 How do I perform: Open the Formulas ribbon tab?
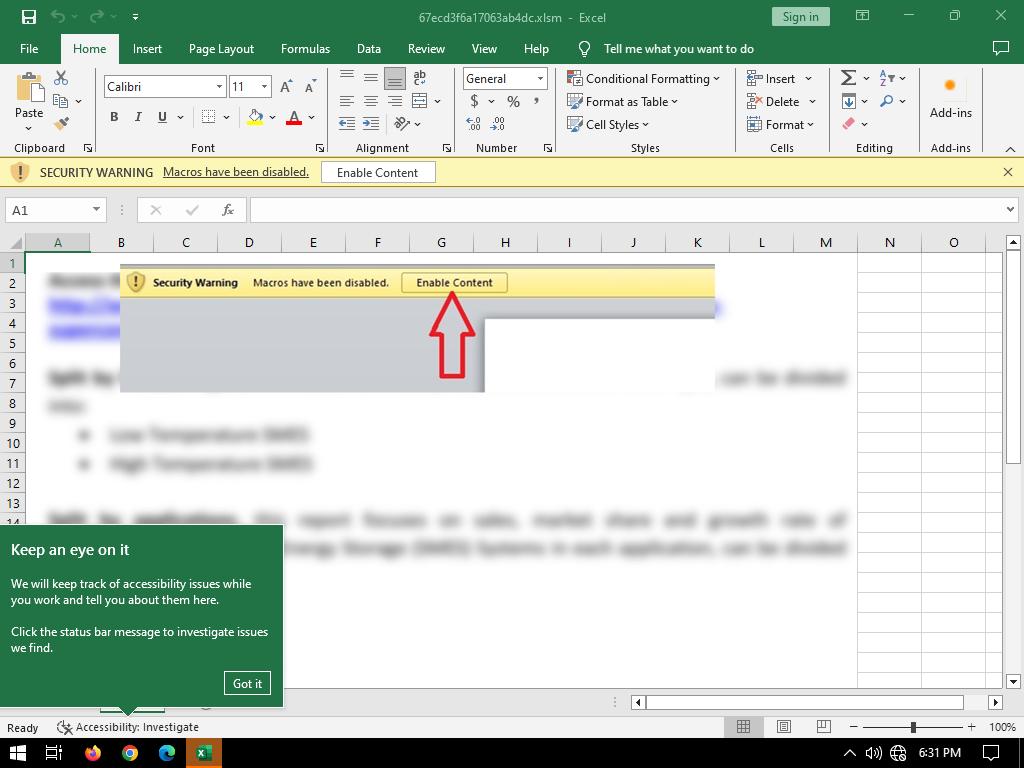(305, 48)
